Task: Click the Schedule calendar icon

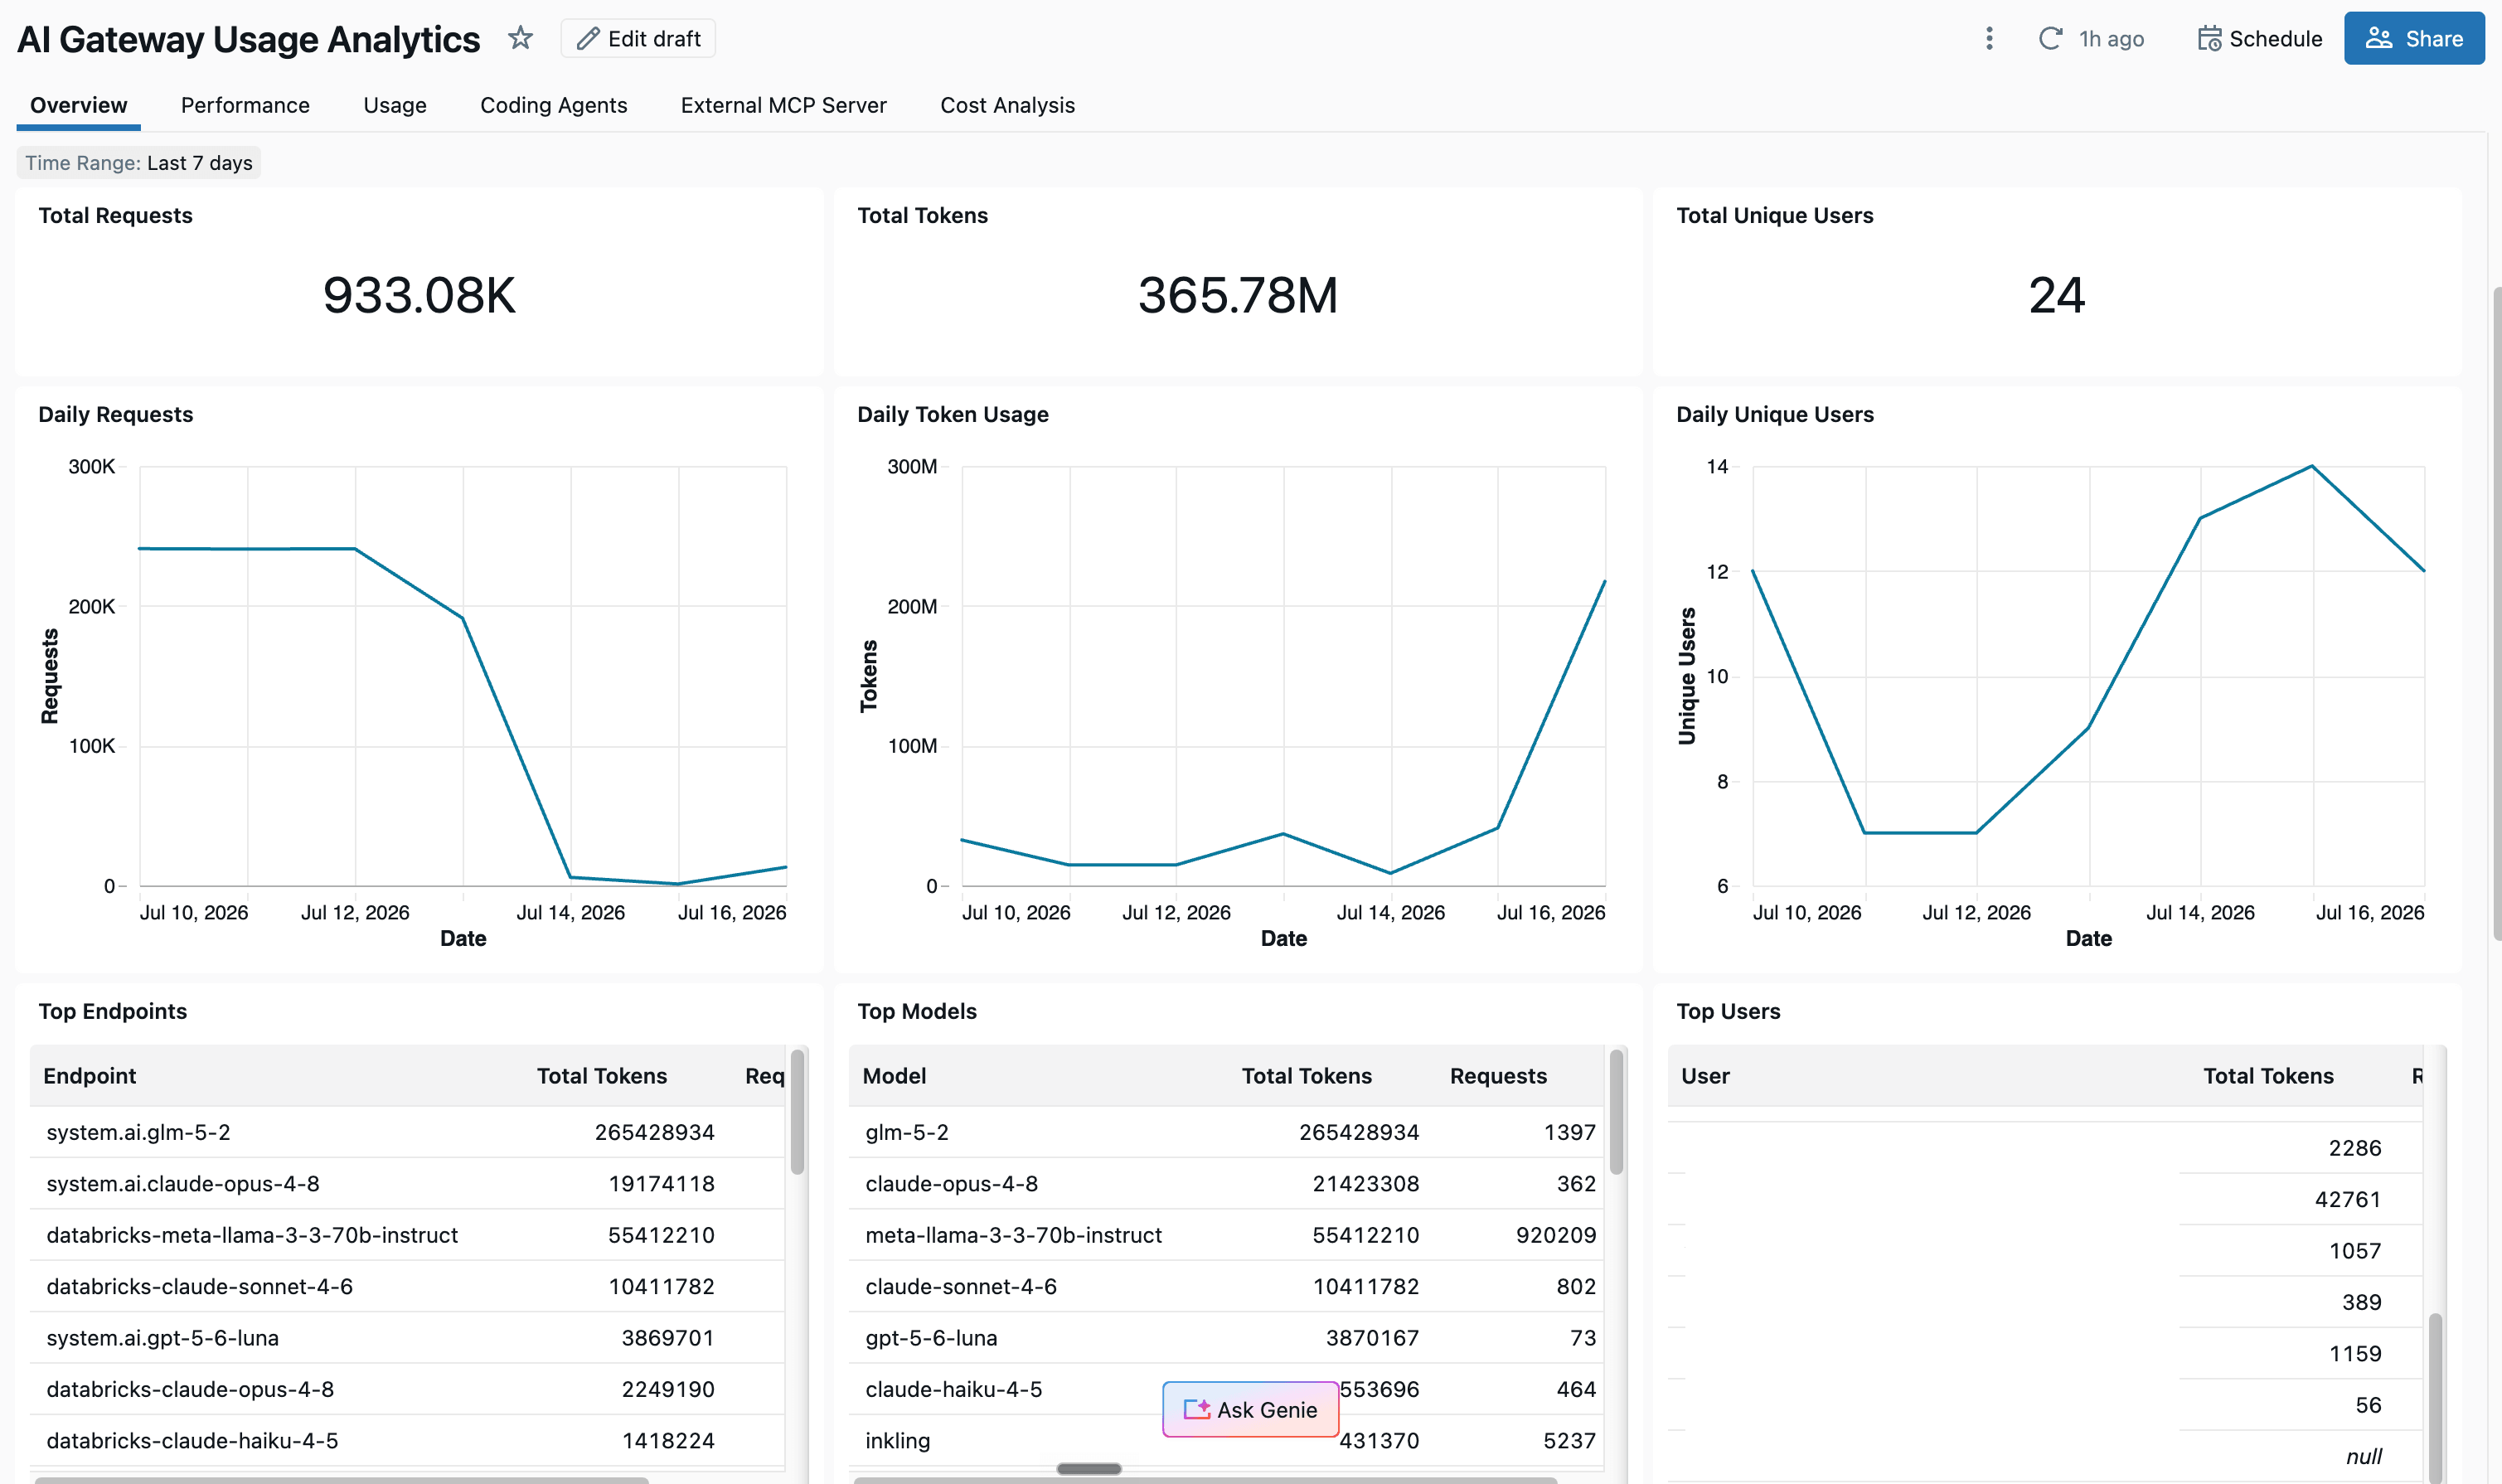Action: (x=2209, y=38)
